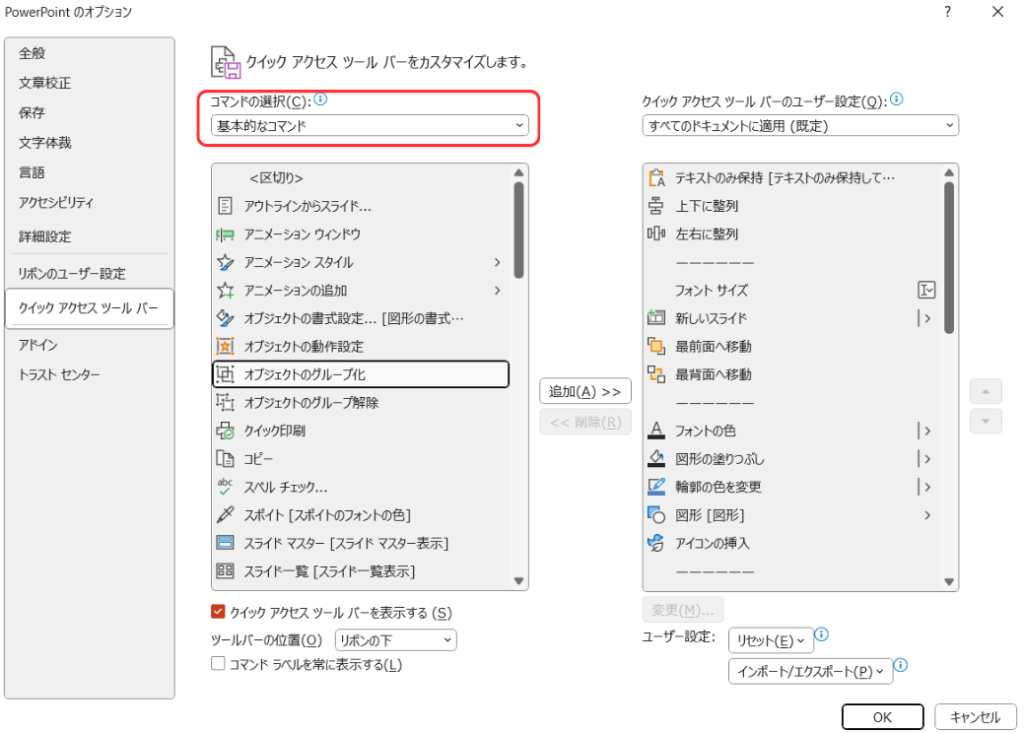Select the トラスト センター category
The width and height of the screenshot is (1024, 733).
click(x=59, y=374)
